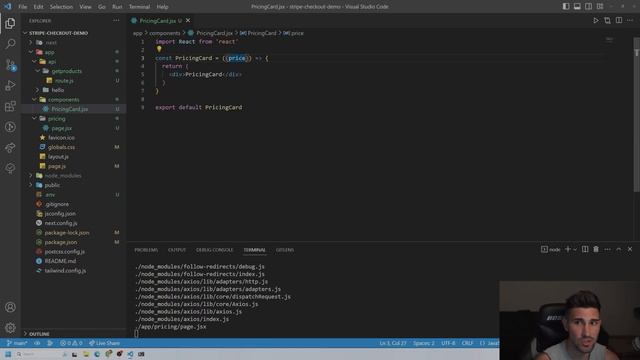Expand the hello folder
640x360 pixels.
coord(38,90)
